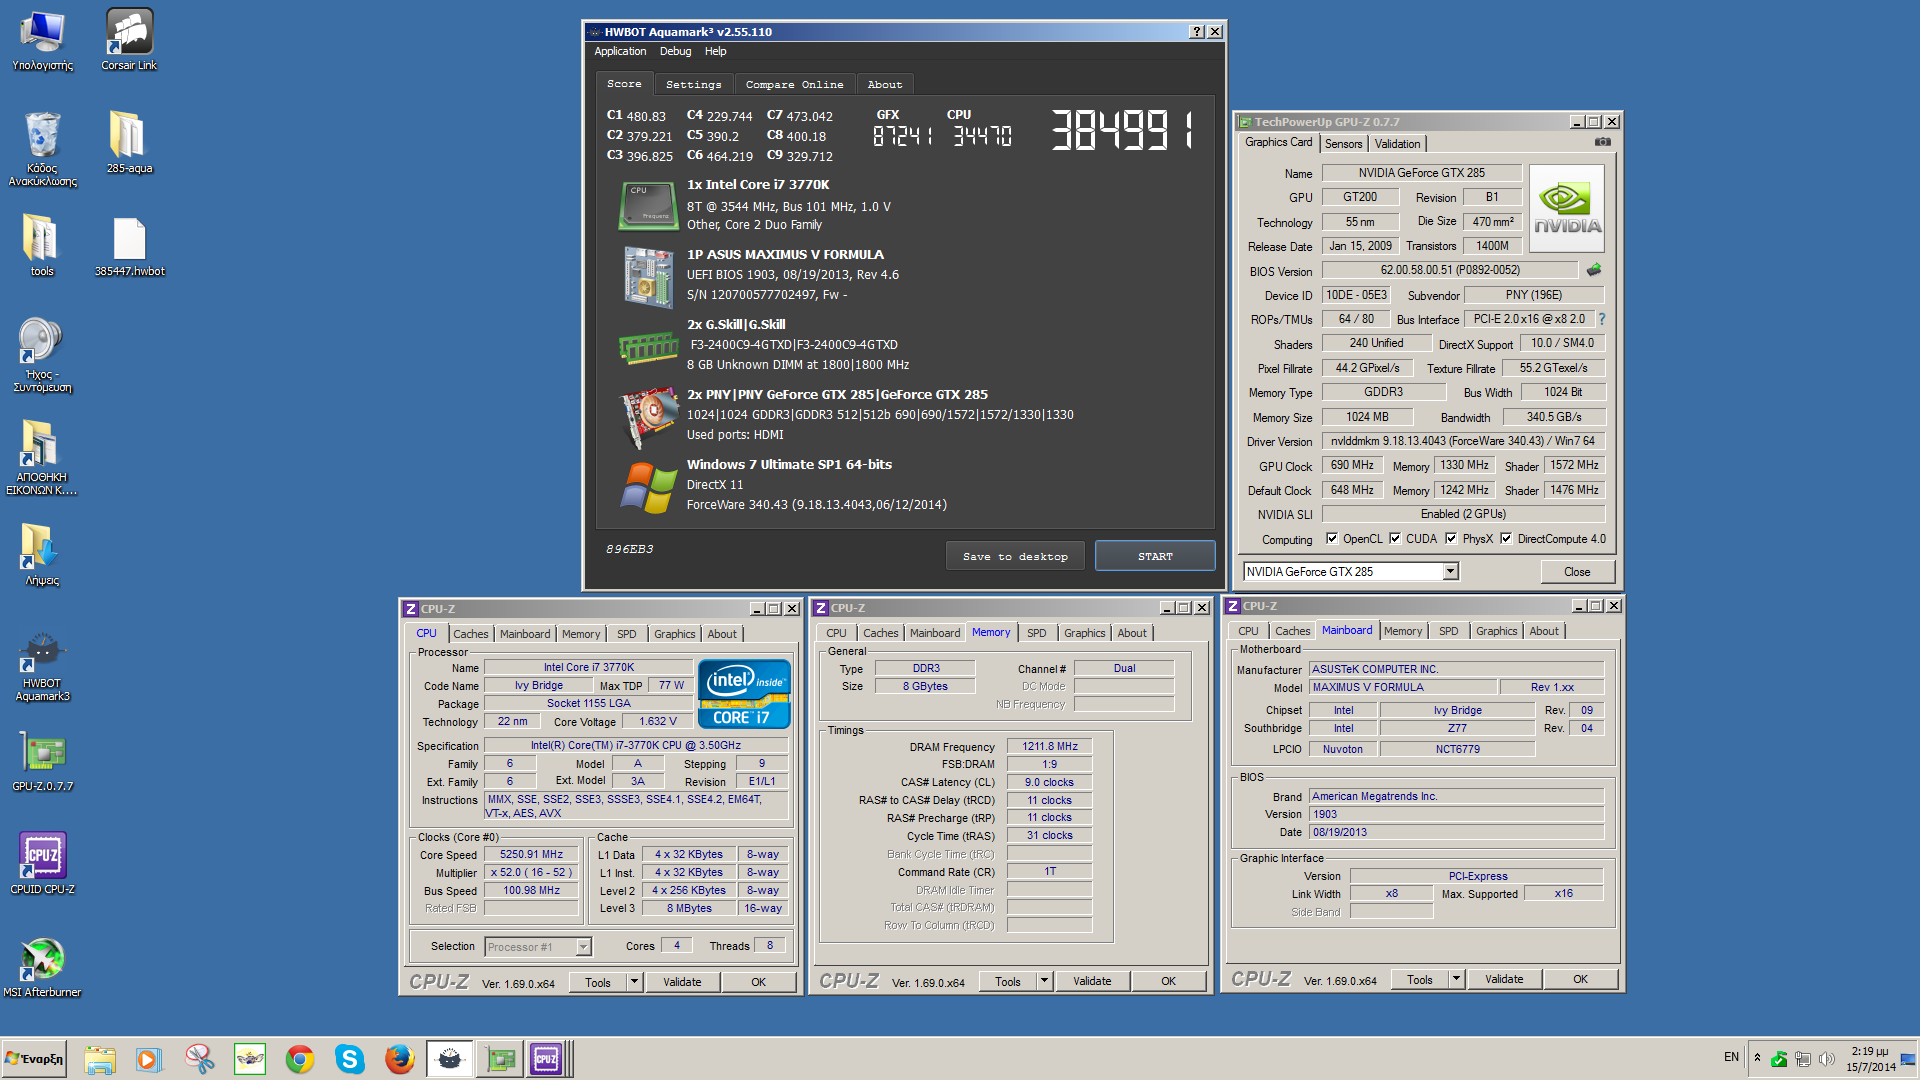Open the Help menu in Aquamark
This screenshot has height=1080, width=1920.
coord(715,51)
